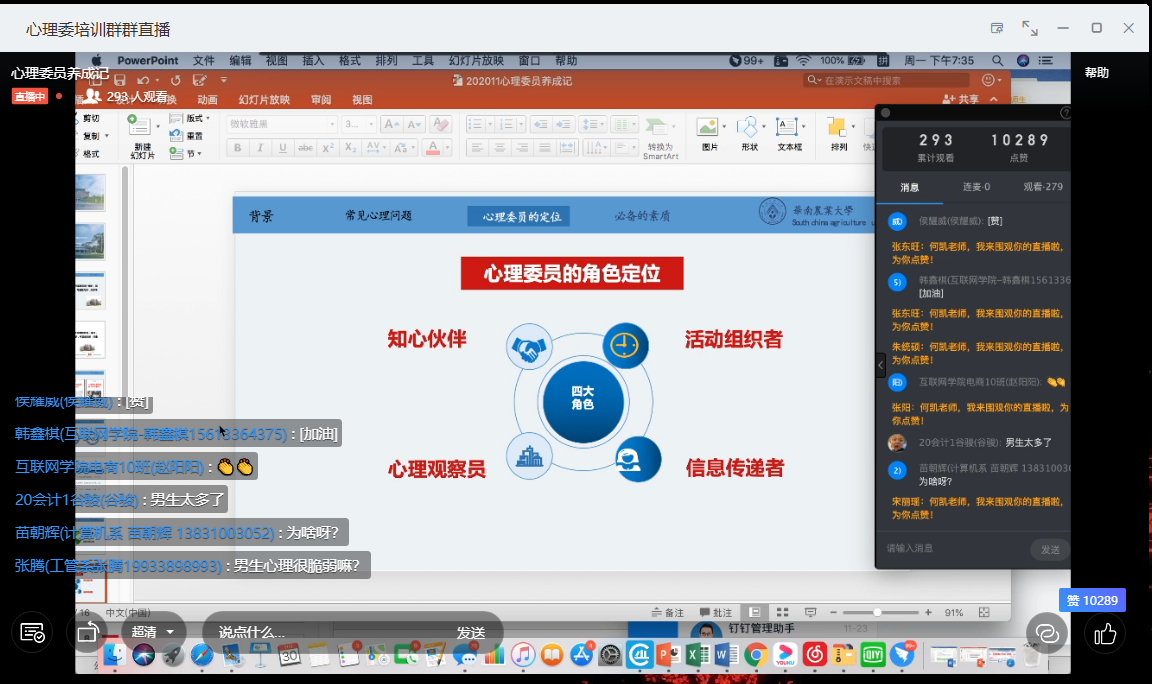Click the picture-in-picture icon in title bar

997,28
